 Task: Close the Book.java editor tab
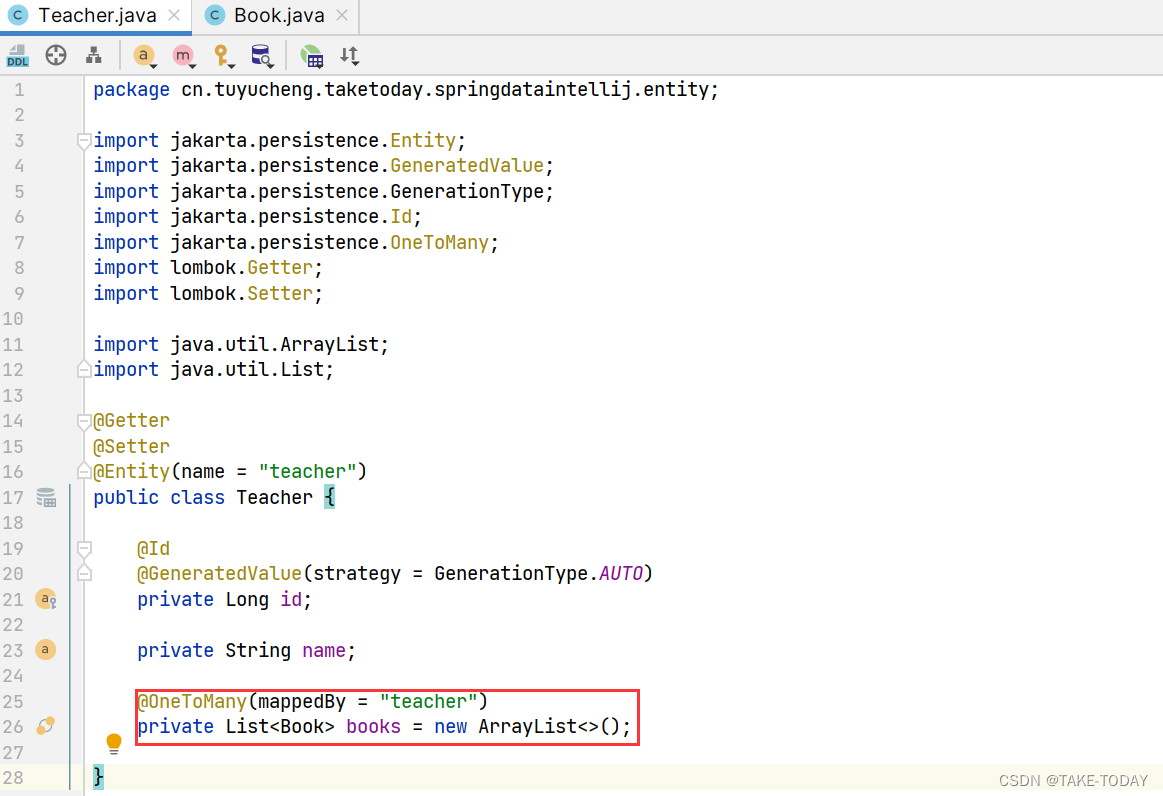click(341, 16)
